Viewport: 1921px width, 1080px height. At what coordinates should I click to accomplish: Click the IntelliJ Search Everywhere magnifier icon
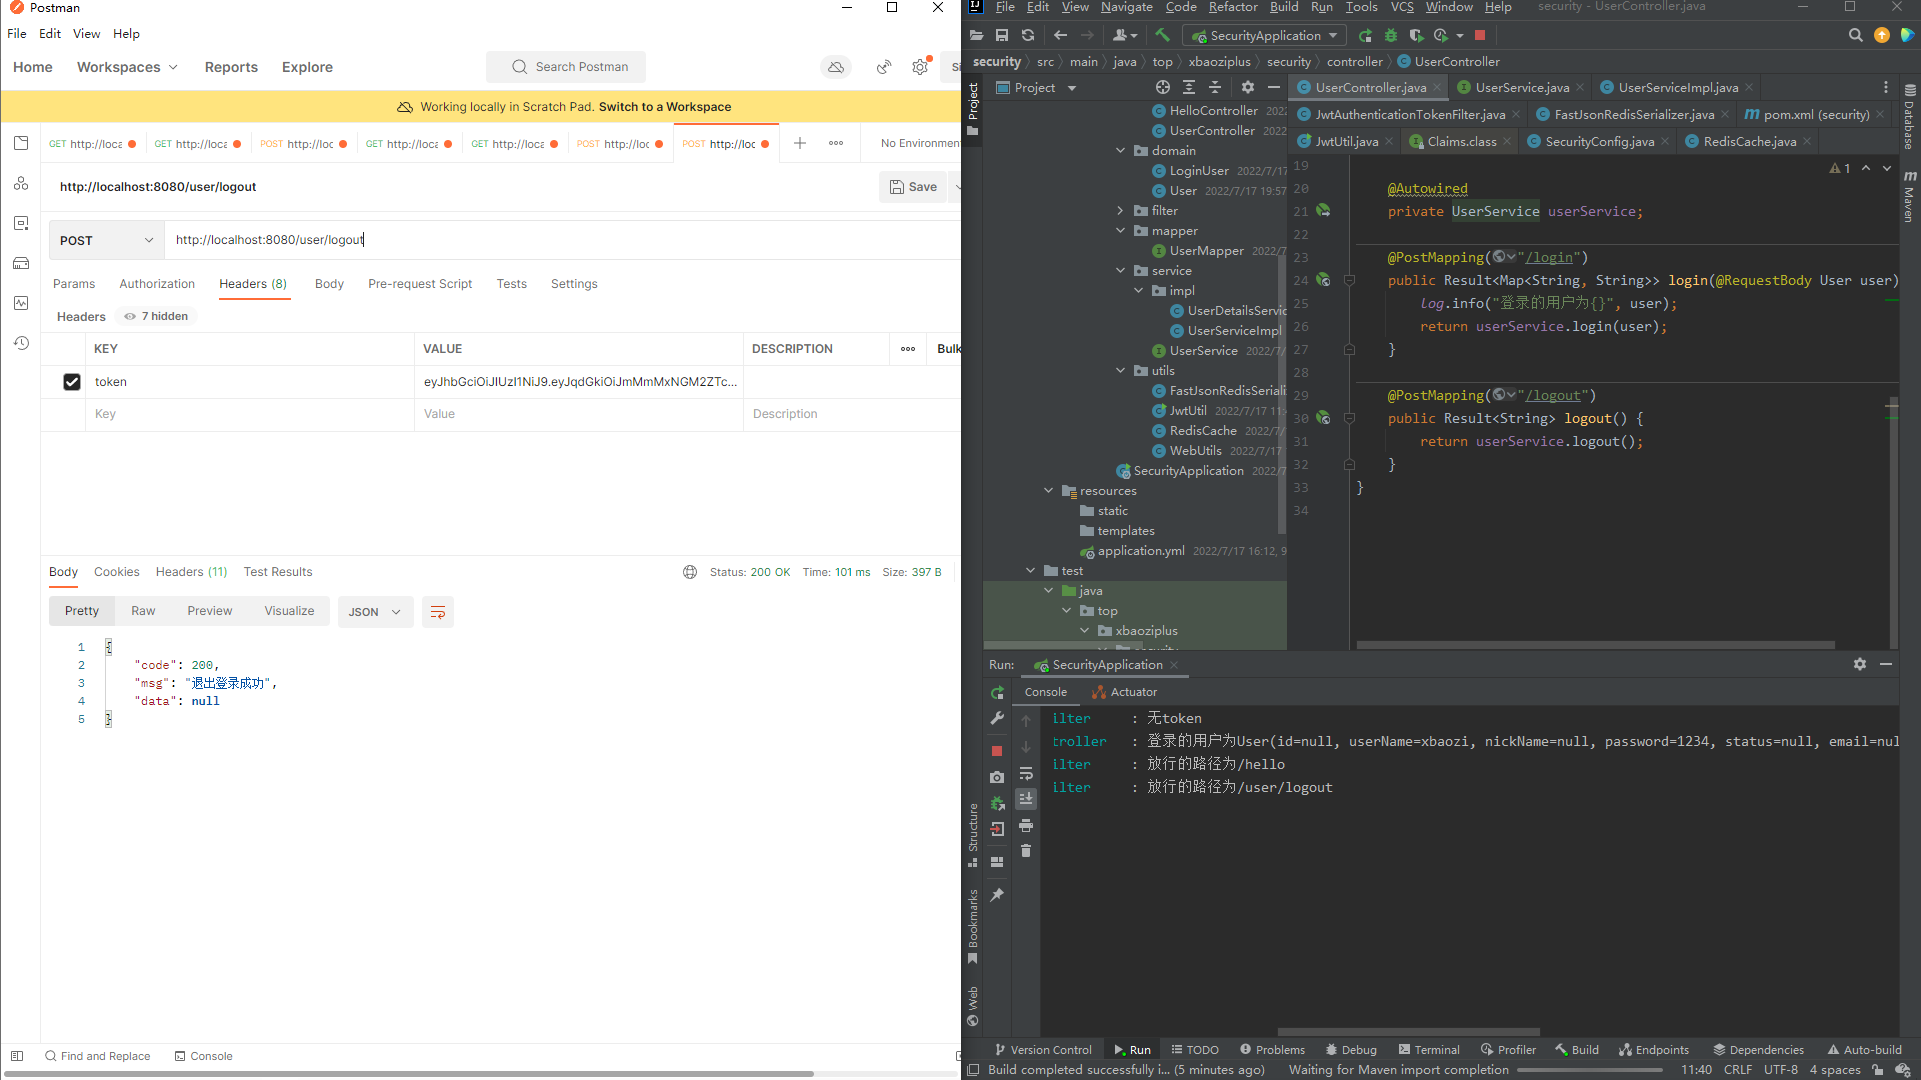[1855, 35]
